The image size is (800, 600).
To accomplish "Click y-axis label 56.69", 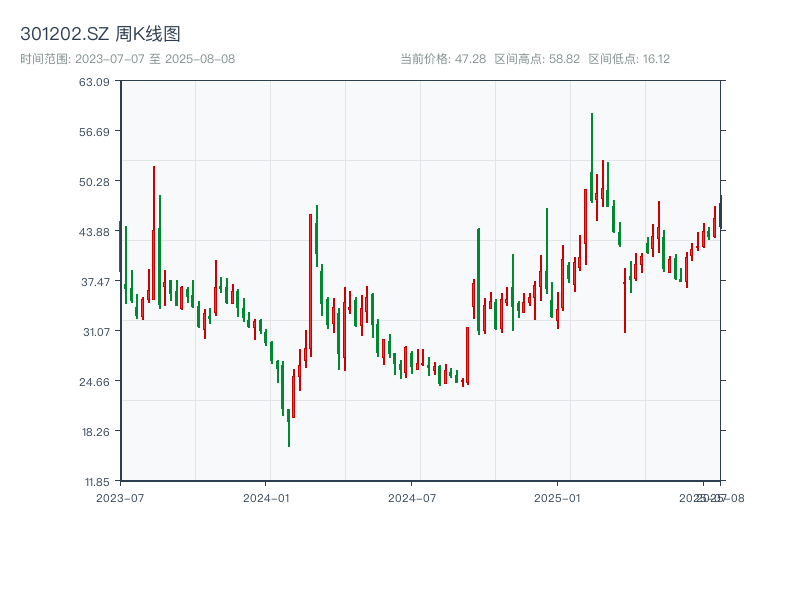I will (x=94, y=132).
